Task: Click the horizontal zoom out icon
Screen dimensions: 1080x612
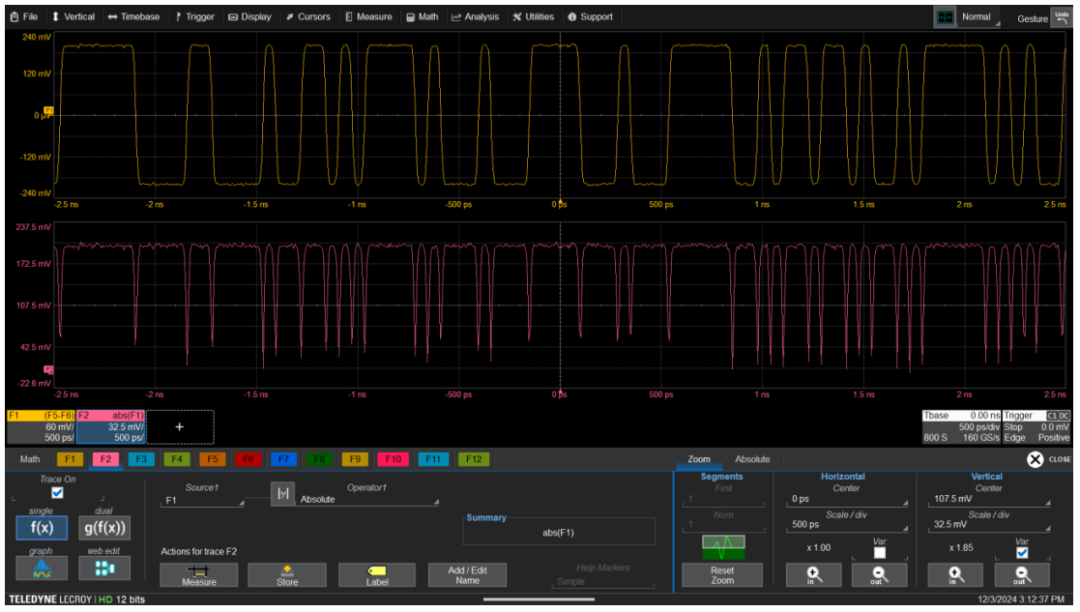Action: pyautogui.click(x=878, y=575)
